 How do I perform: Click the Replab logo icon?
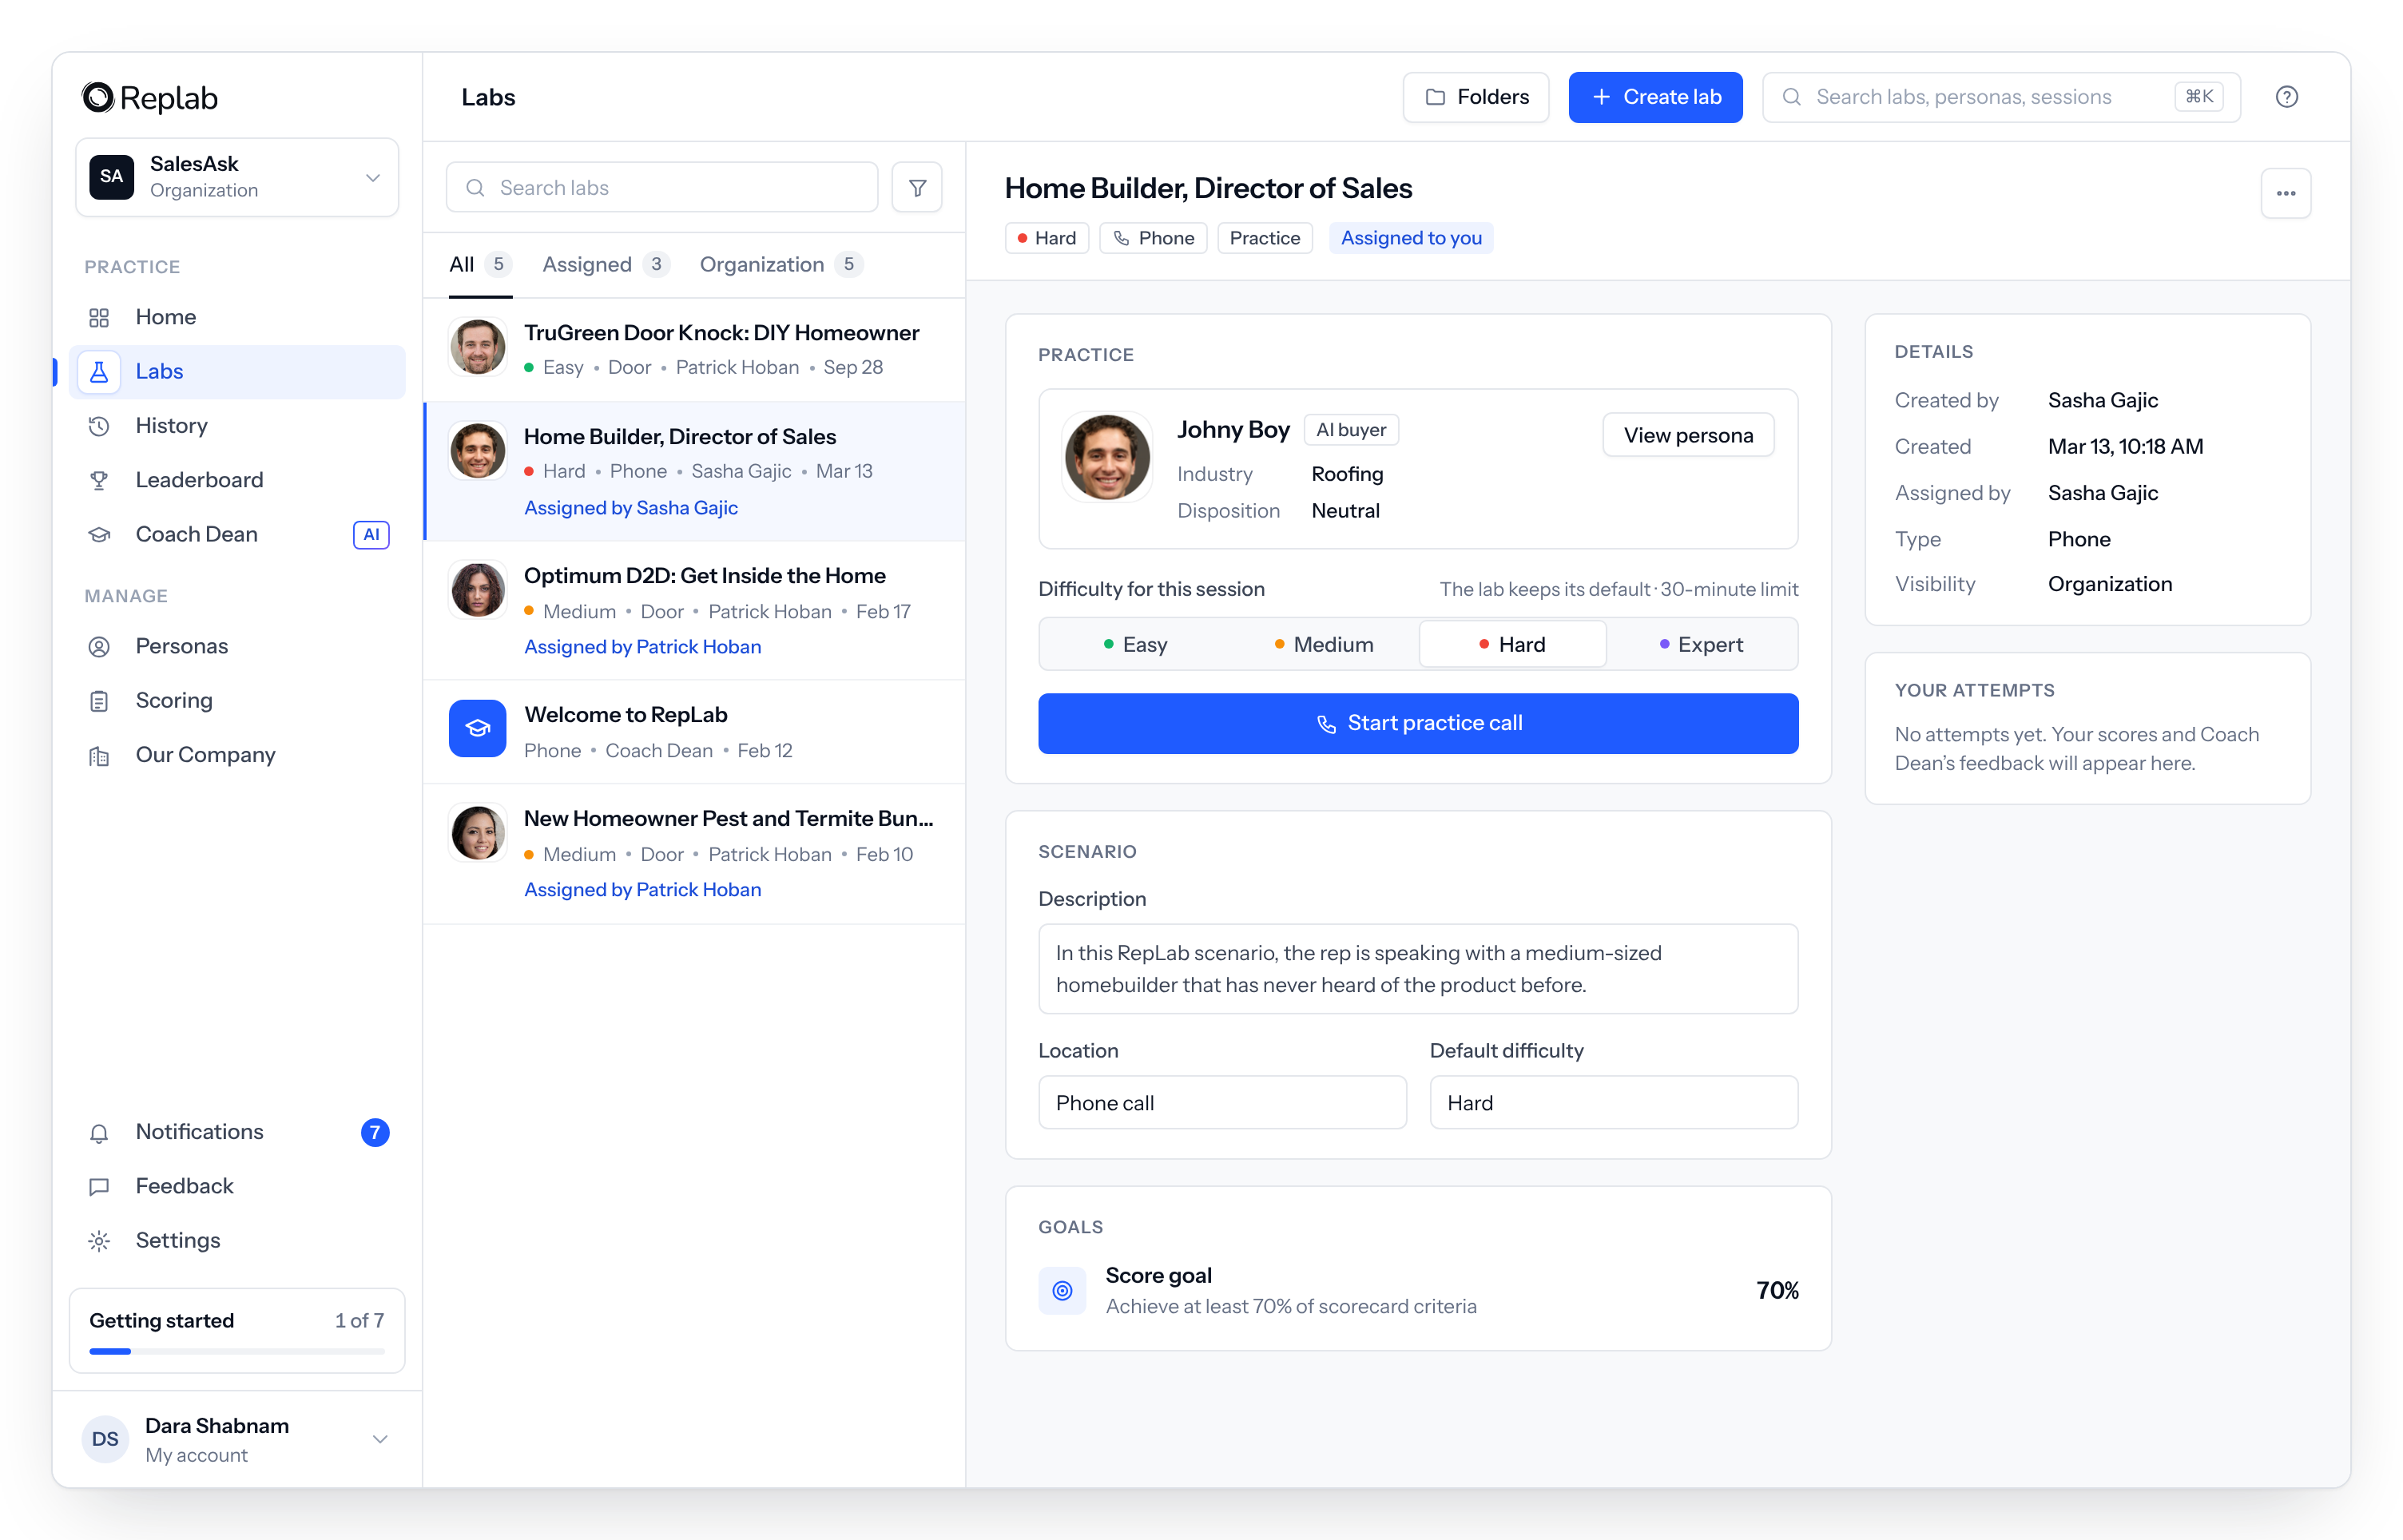(98, 97)
